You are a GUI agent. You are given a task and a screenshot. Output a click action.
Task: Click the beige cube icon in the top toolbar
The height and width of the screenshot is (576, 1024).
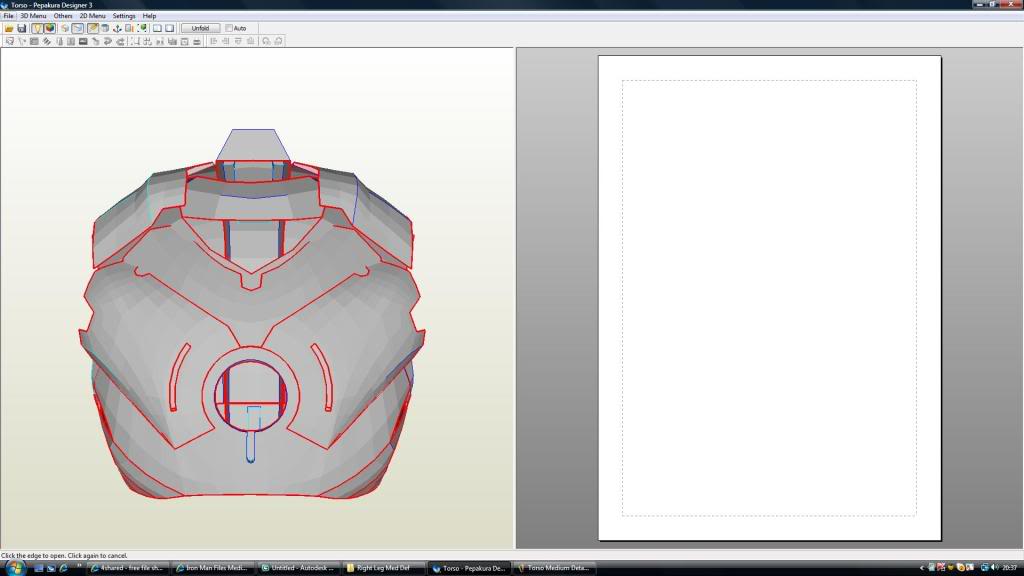point(65,28)
